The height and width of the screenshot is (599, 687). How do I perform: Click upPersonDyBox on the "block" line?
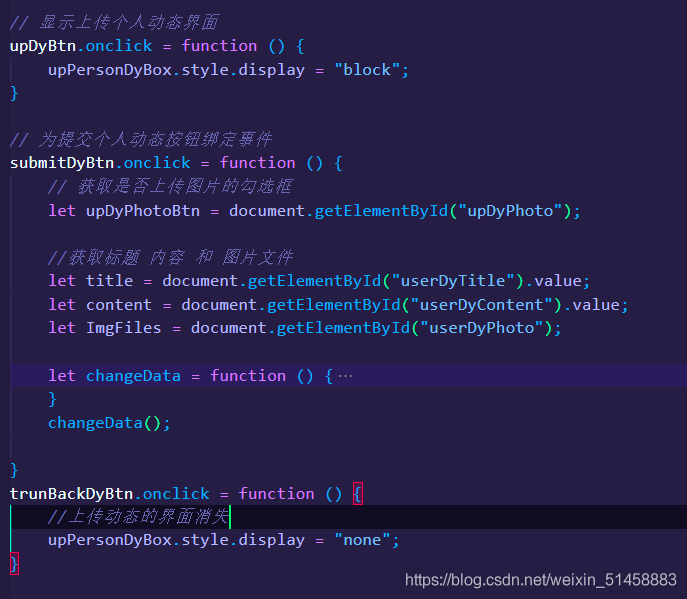pos(110,70)
